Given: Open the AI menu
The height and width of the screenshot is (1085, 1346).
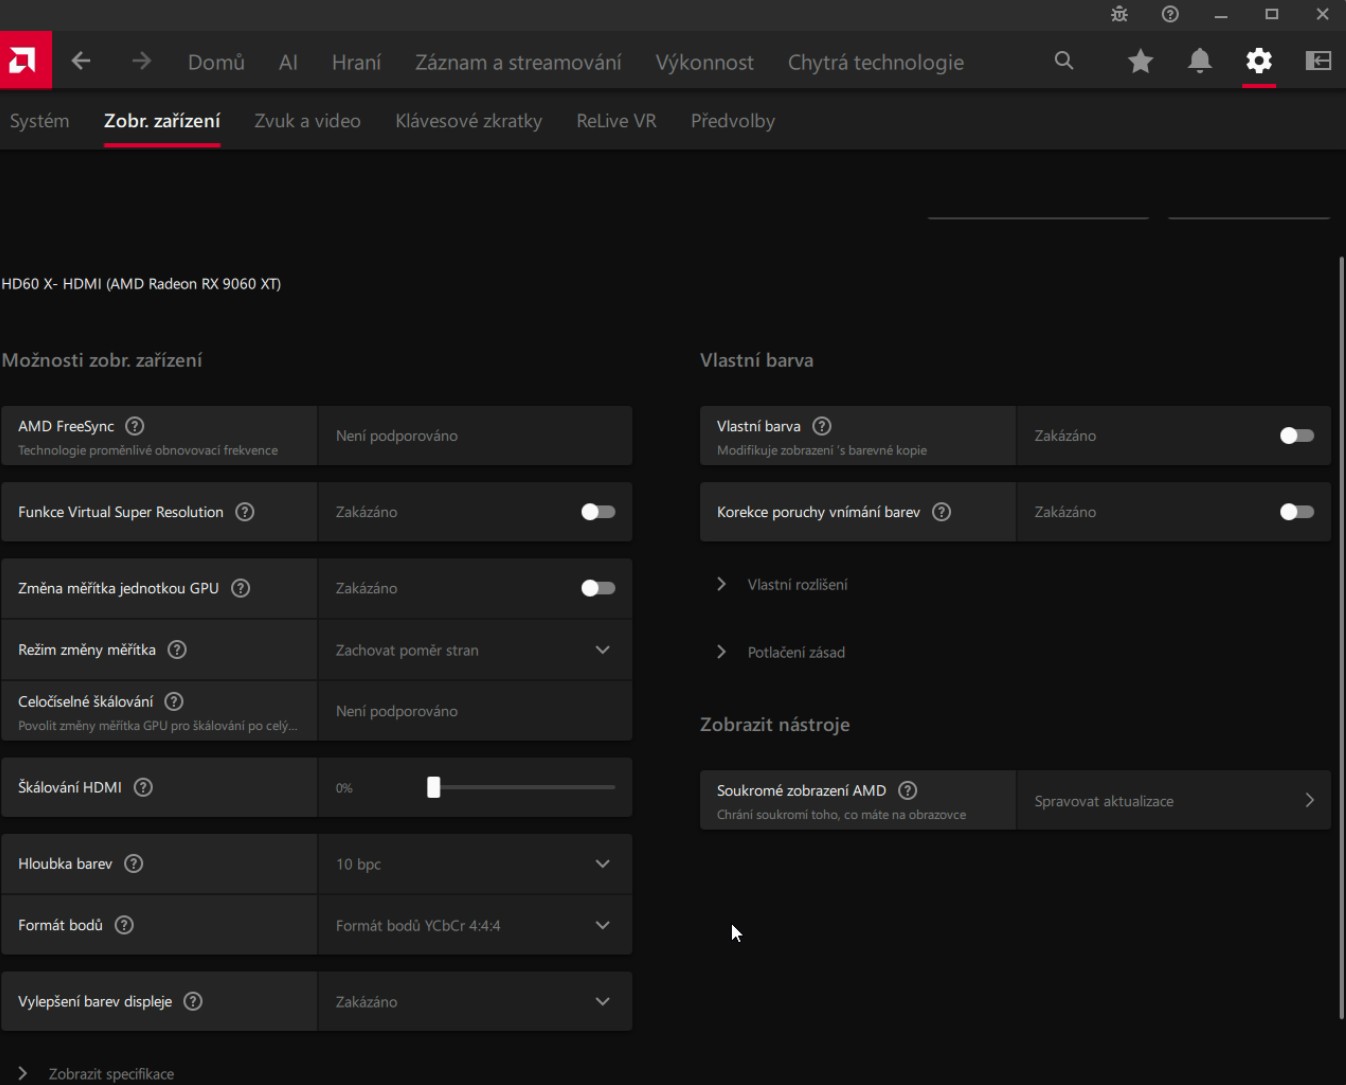Looking at the screenshot, I should (x=288, y=62).
